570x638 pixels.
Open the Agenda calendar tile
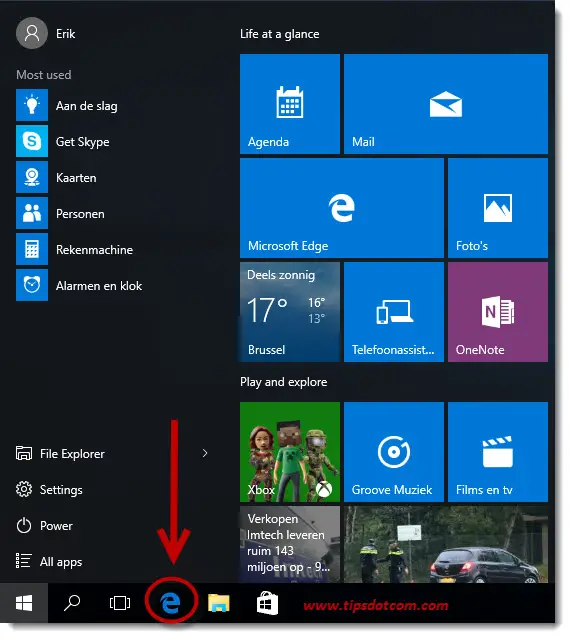tap(290, 104)
